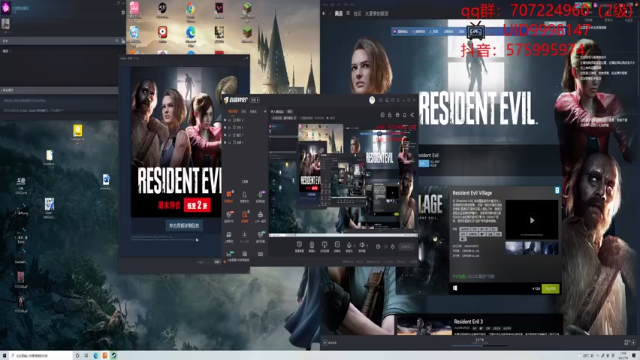
Task: Open the dropdown pill beside streaming app logo
Action: coord(255,100)
